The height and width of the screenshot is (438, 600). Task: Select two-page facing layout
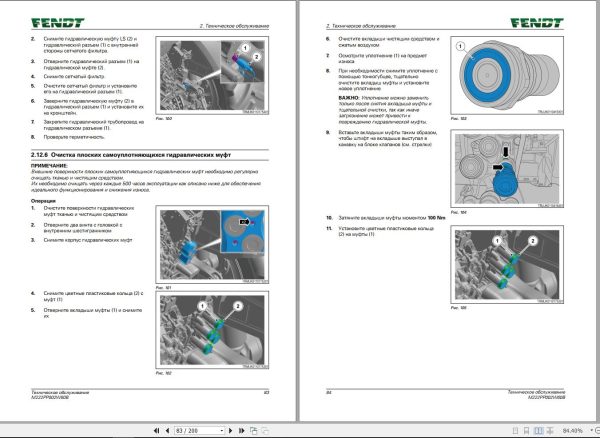pyautogui.click(x=538, y=431)
